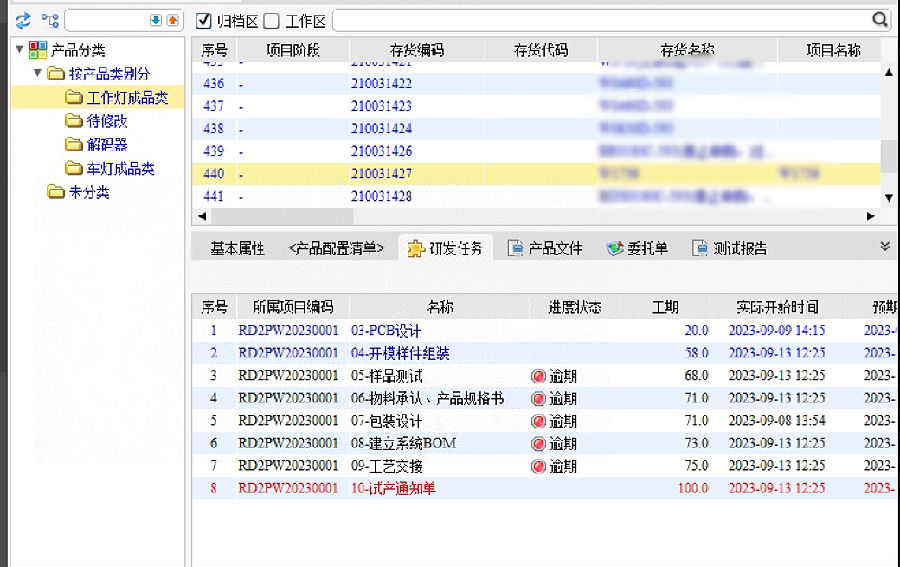
Task: Collapse the 产品分类 root node
Action: pos(20,50)
